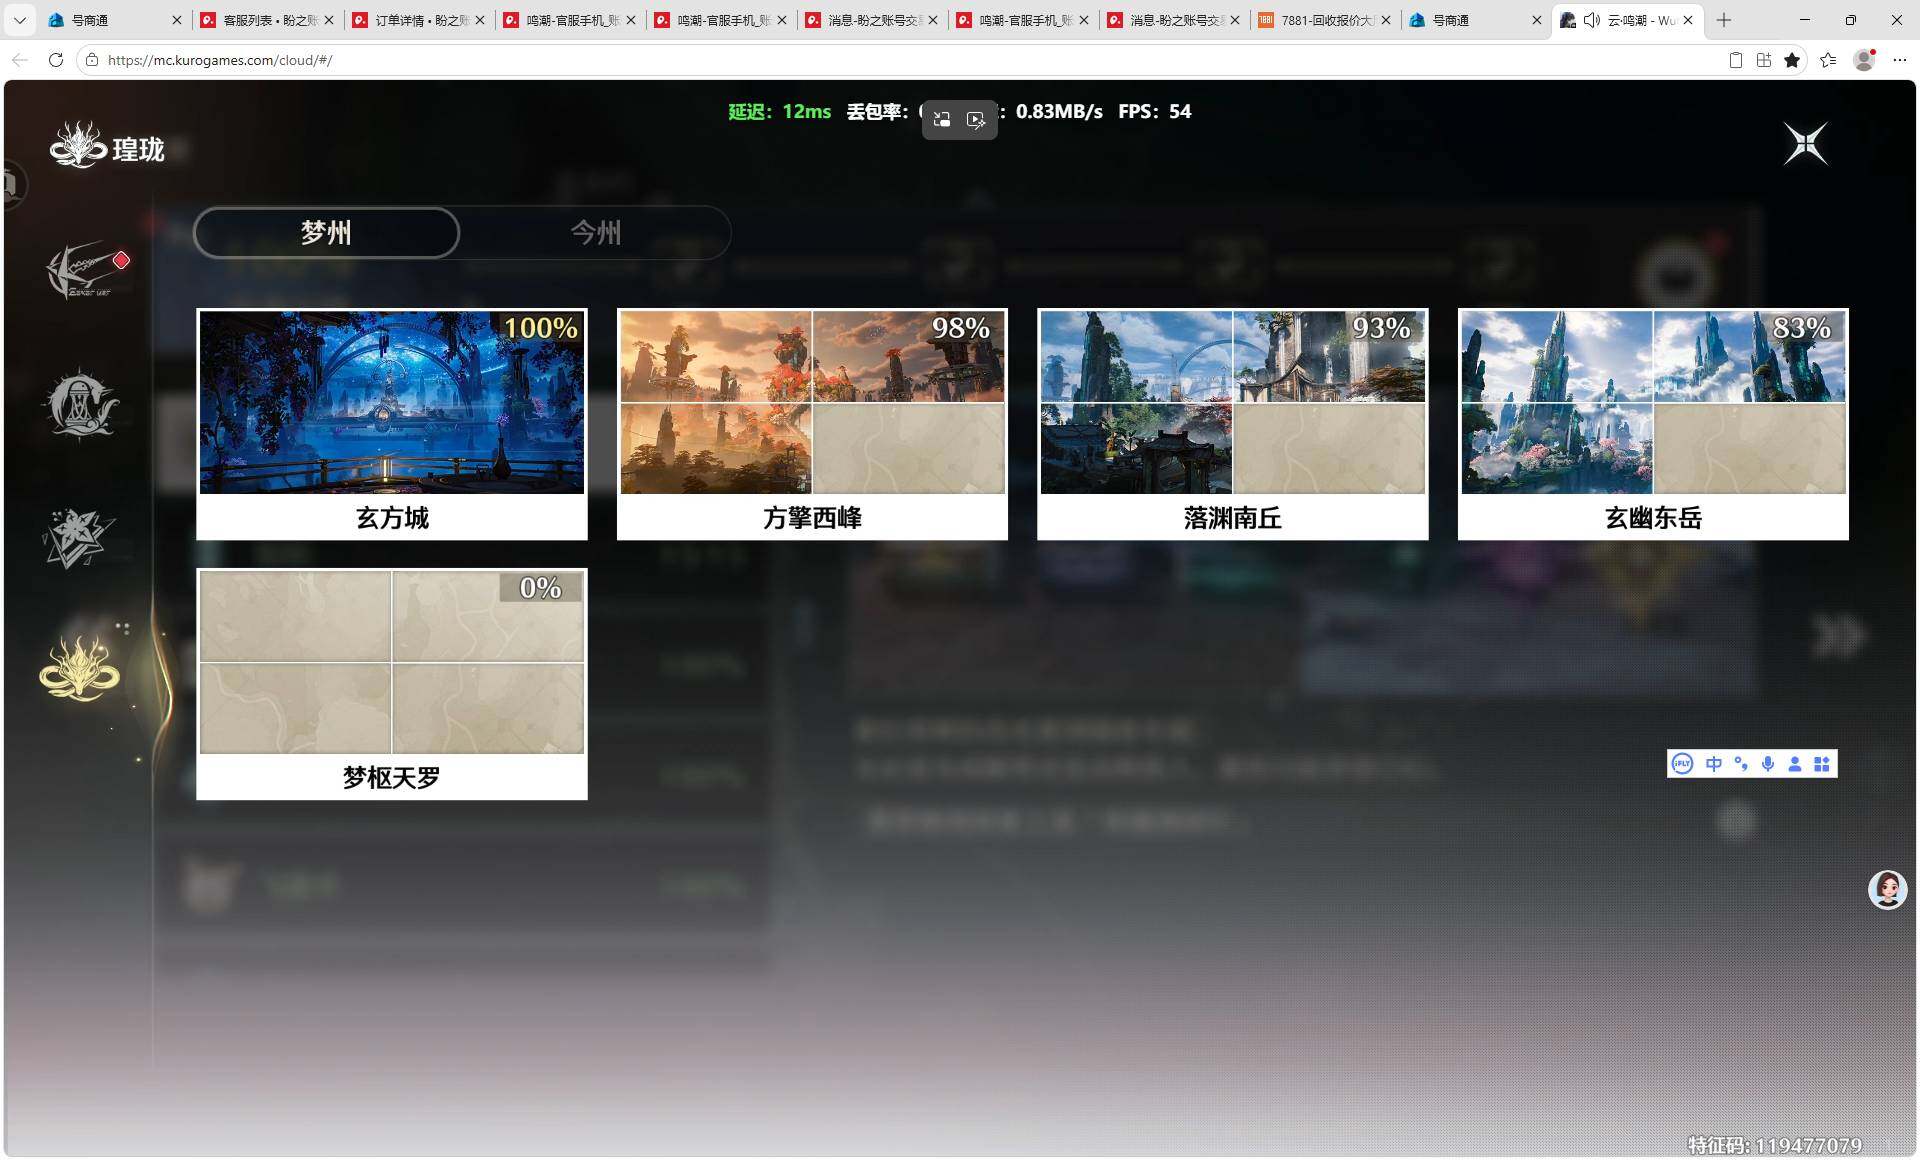Click the cloud-game playback overlay icon
This screenshot has height=1160, width=1920.
click(976, 120)
